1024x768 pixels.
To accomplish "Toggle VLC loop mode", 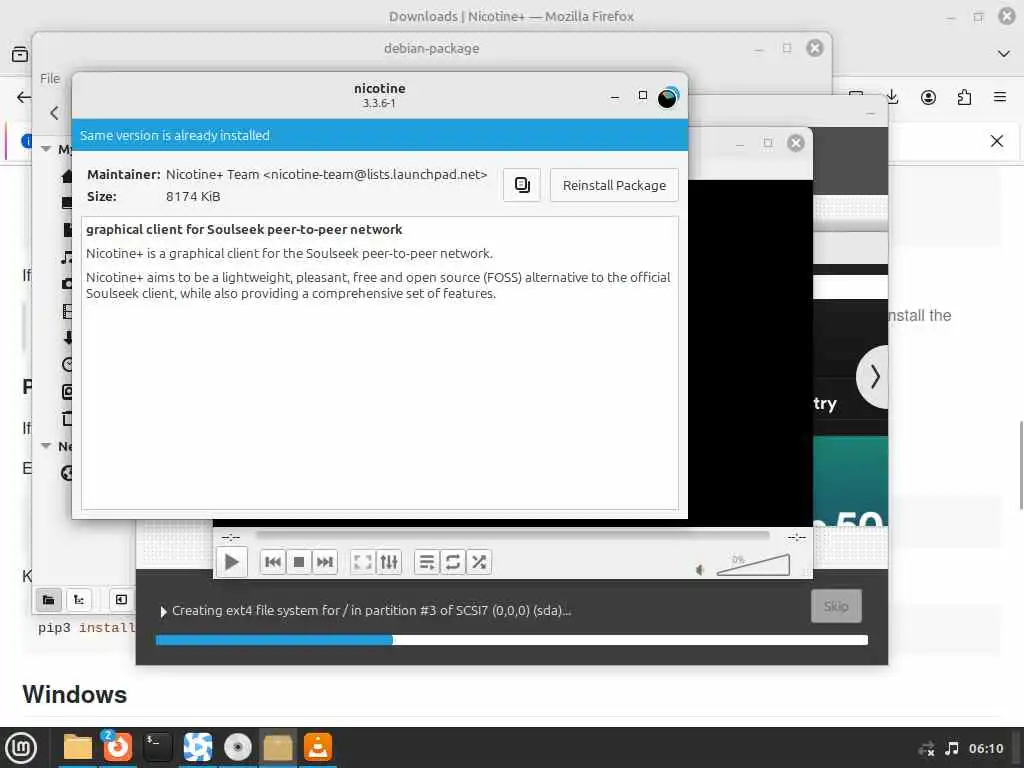I will coord(453,562).
